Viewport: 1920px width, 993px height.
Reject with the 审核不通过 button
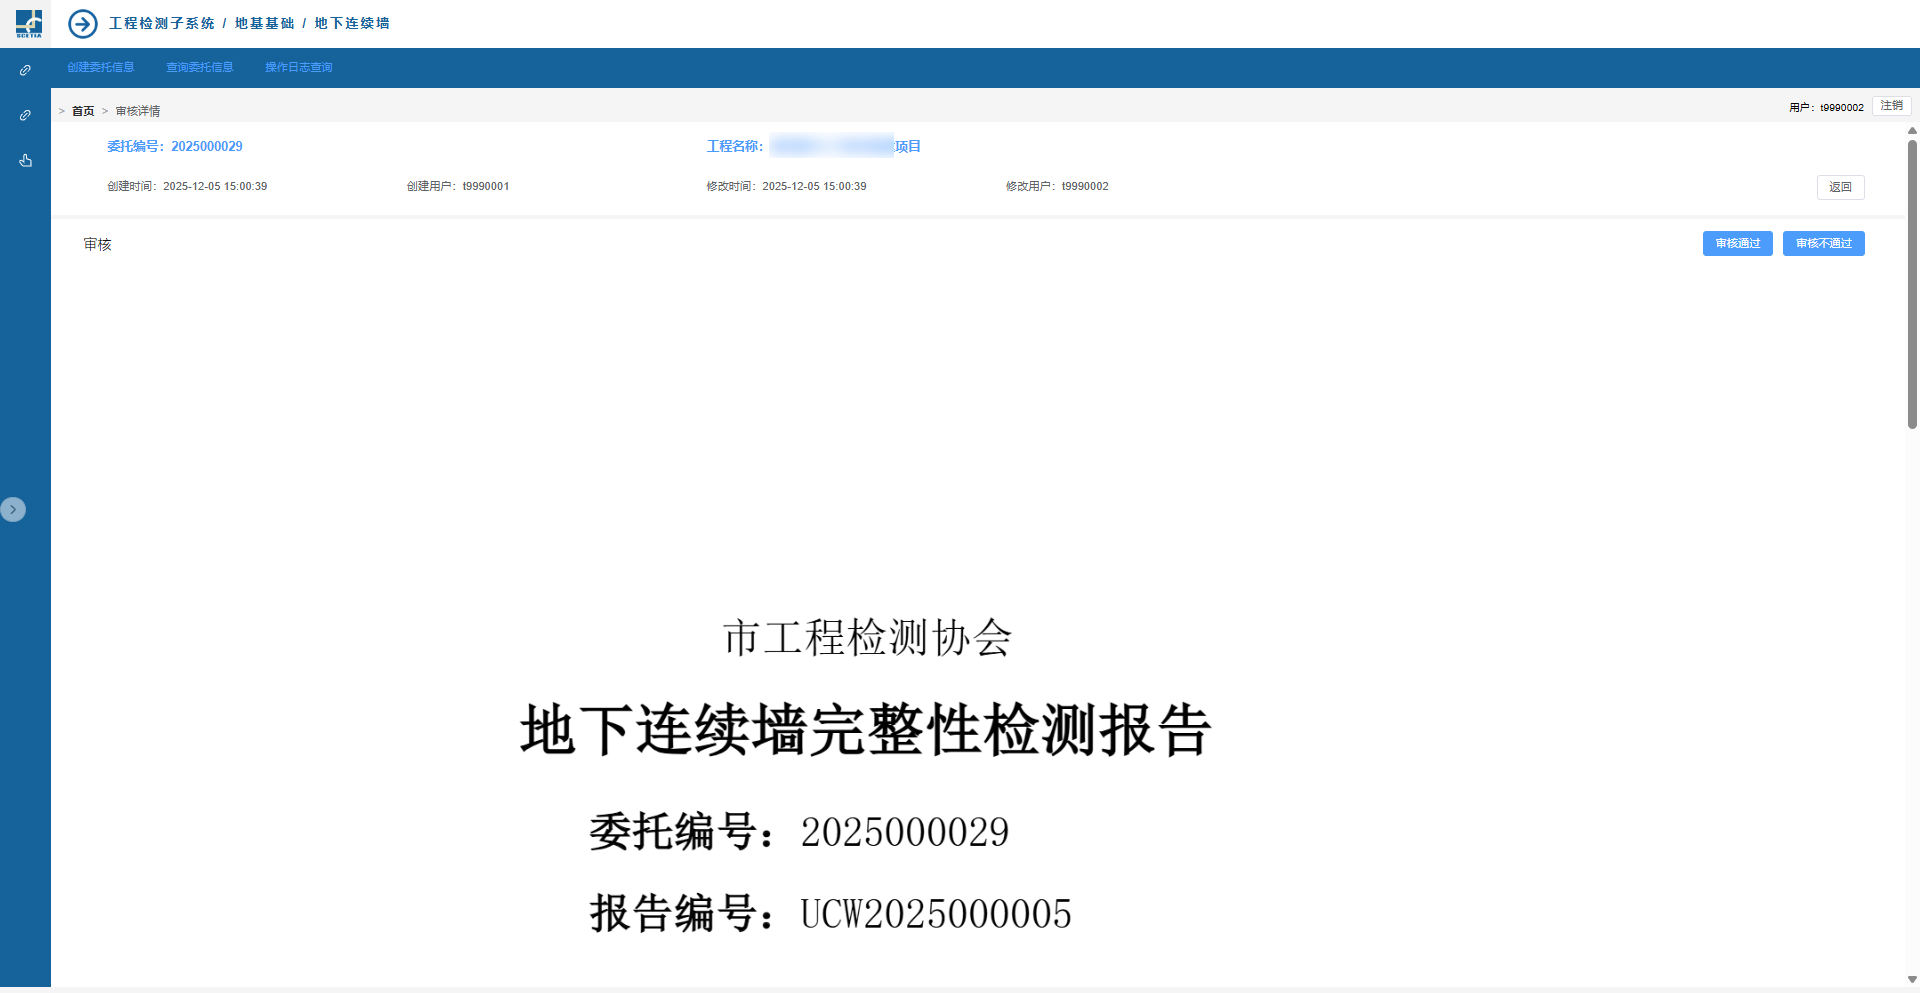[x=1823, y=244]
